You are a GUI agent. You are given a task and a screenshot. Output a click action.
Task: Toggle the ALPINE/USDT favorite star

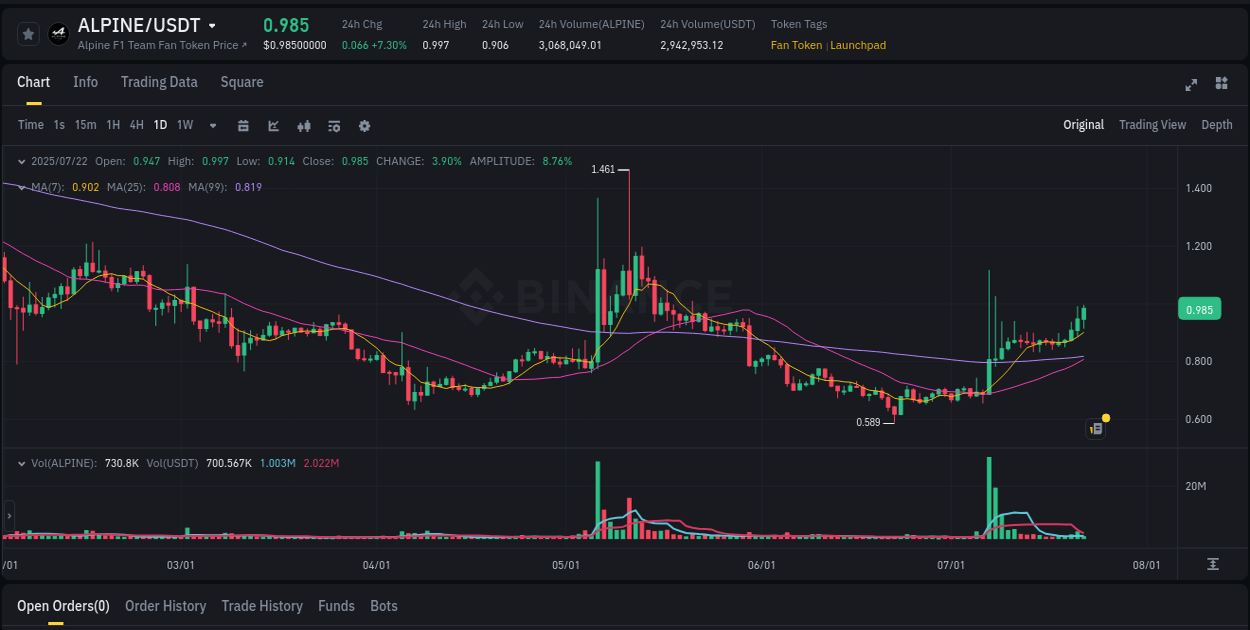[x=28, y=33]
